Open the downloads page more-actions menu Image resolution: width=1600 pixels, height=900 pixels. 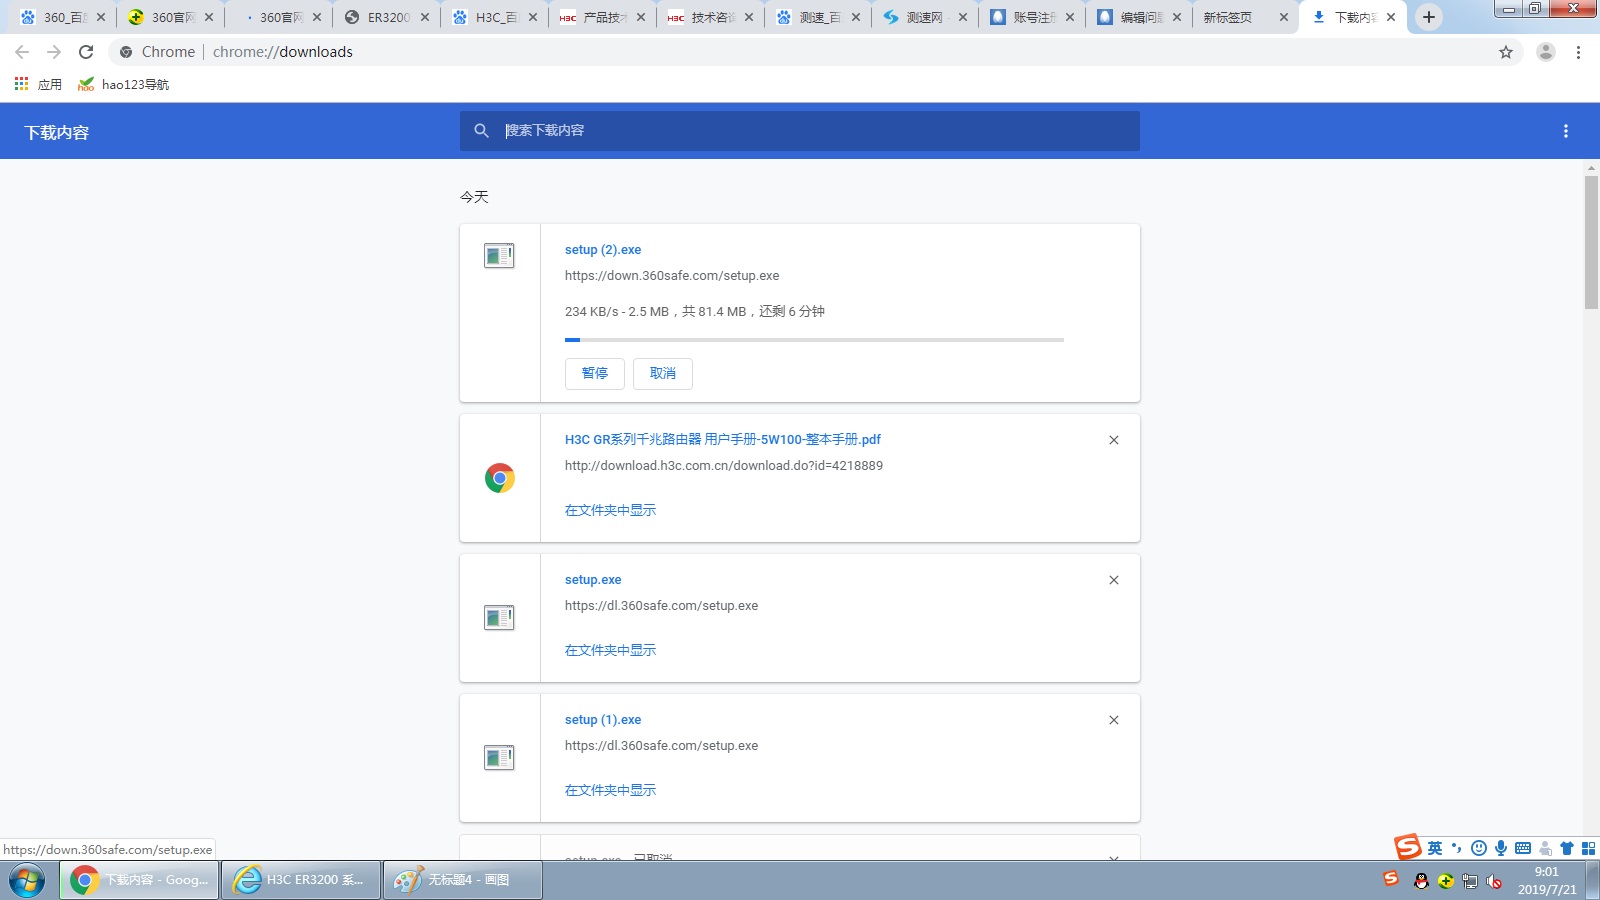[1566, 131]
